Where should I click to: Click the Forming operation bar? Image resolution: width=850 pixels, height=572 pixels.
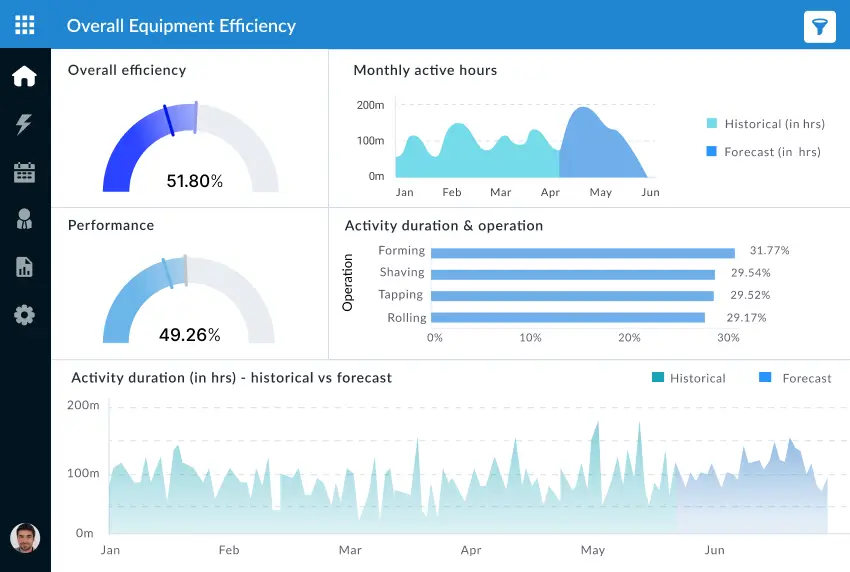point(584,252)
